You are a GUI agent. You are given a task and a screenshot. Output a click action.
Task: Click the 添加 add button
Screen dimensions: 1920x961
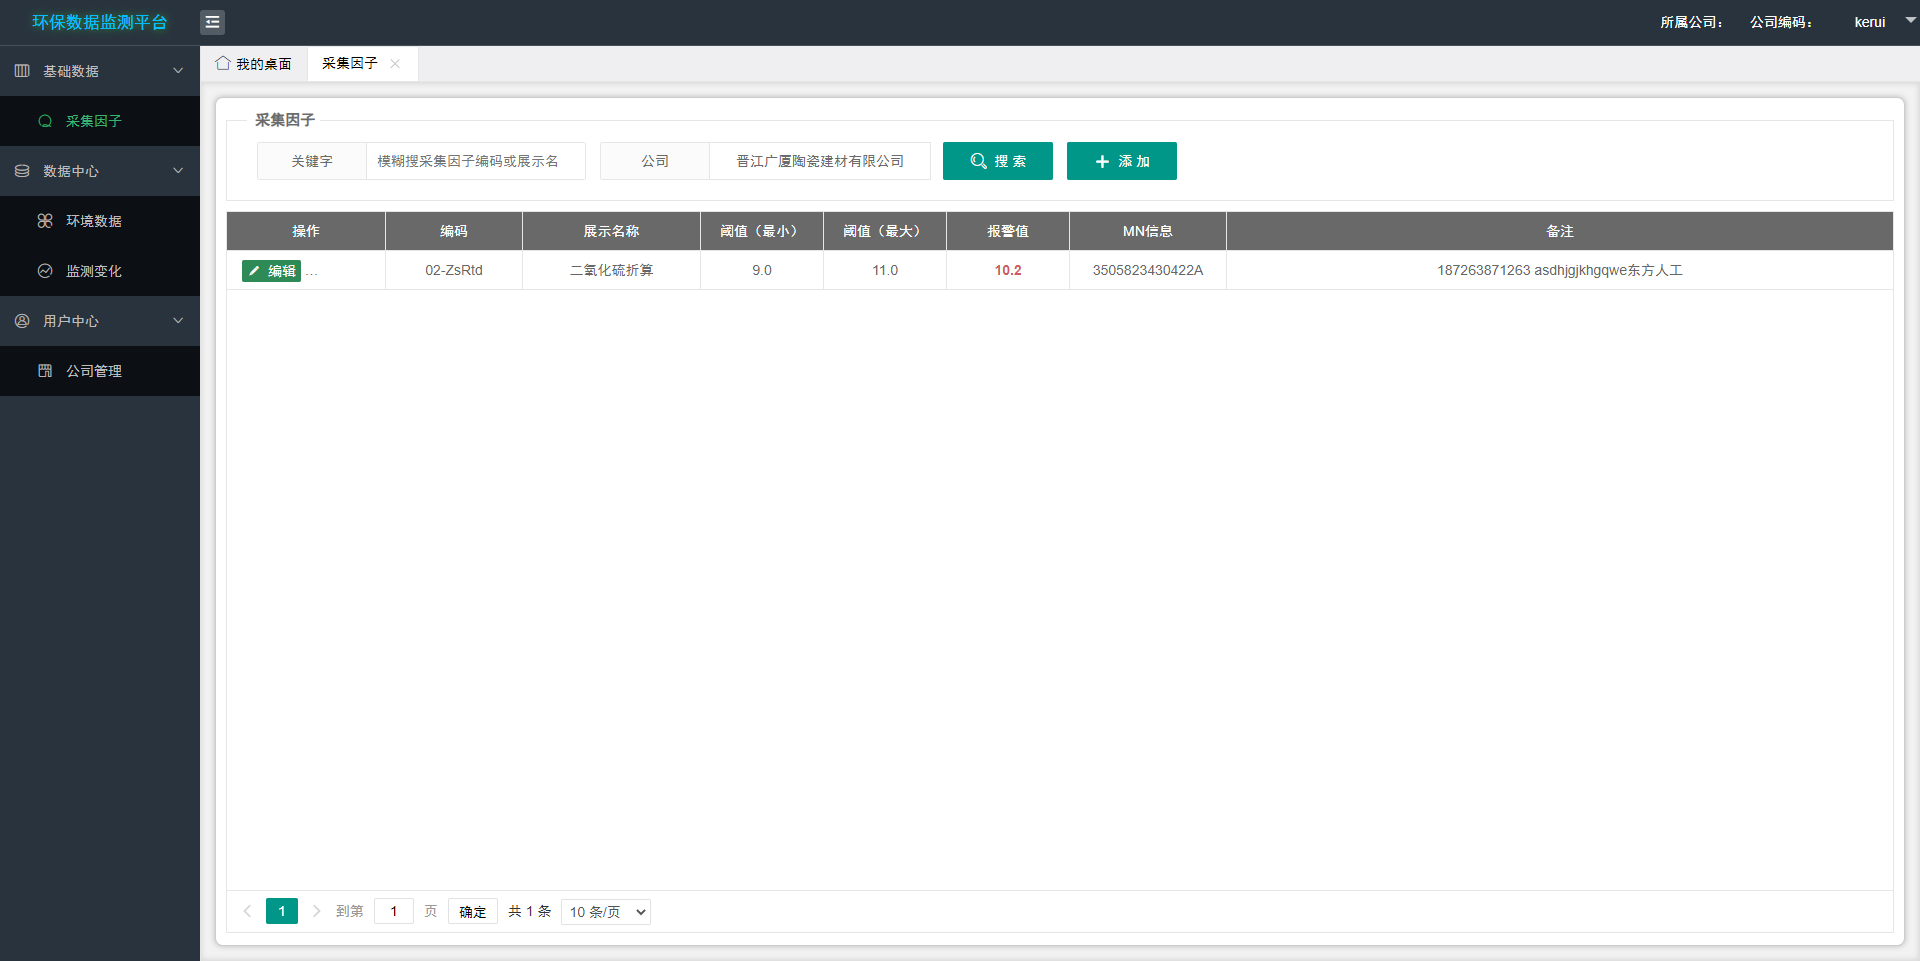(x=1121, y=161)
